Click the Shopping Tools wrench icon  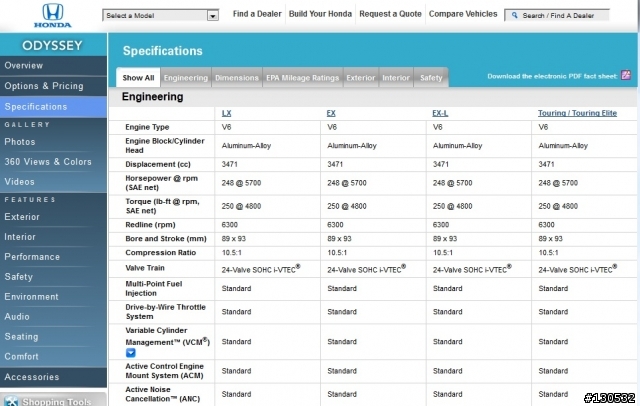pyautogui.click(x=11, y=401)
